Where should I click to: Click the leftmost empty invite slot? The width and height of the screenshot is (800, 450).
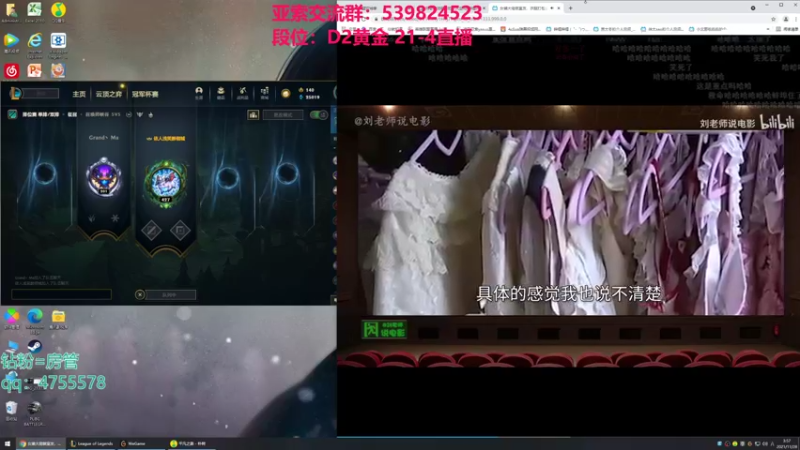tap(44, 173)
